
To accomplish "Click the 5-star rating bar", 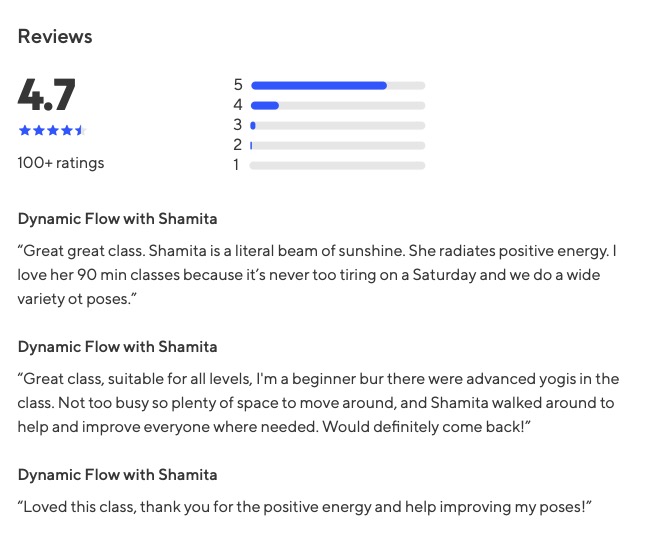I will (337, 85).
